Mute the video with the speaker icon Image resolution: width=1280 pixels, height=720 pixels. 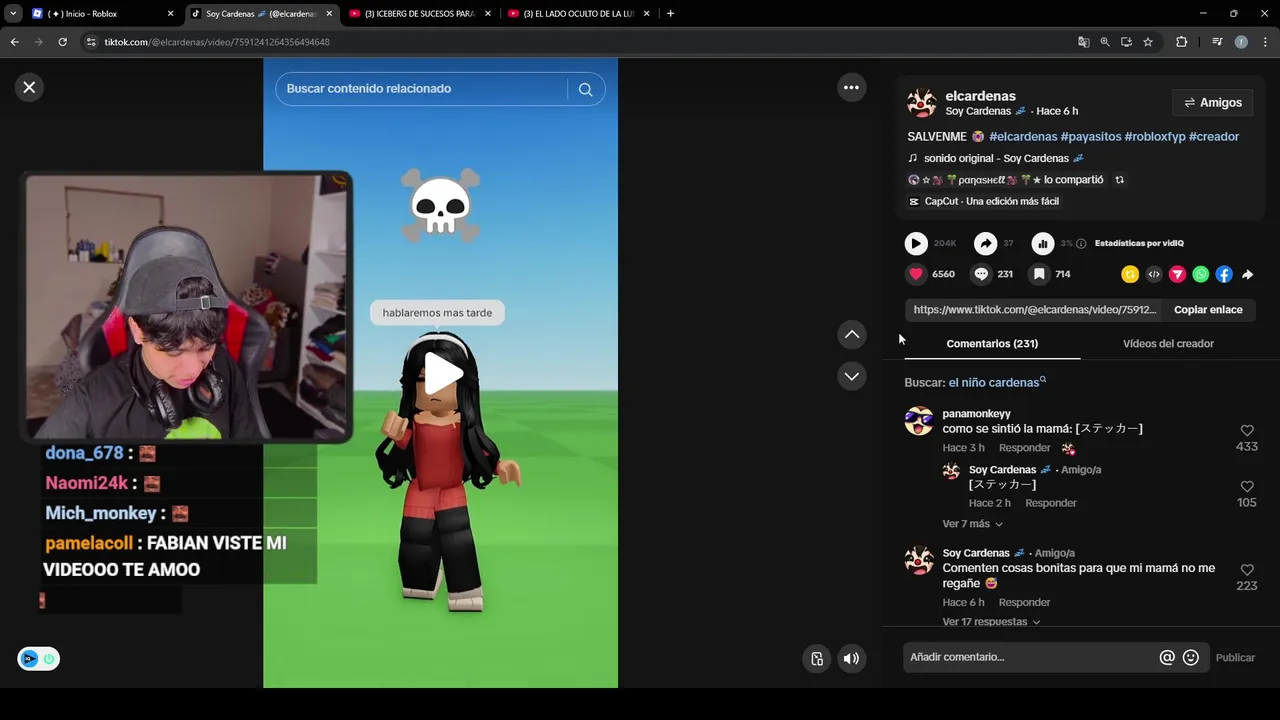click(851, 658)
